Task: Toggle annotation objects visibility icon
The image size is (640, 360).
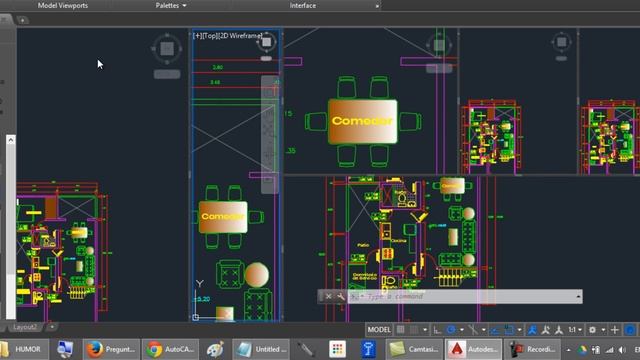Action: [x=532, y=330]
